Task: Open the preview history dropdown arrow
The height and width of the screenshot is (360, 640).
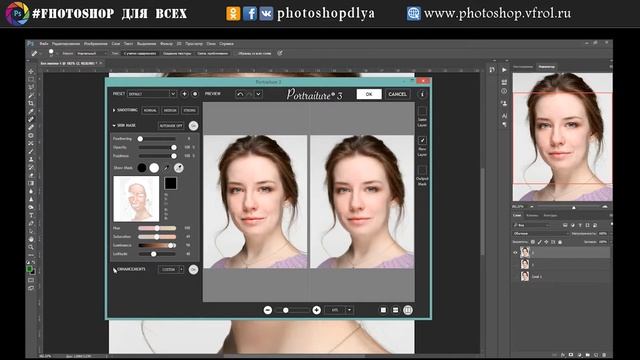Action: click(x=258, y=94)
